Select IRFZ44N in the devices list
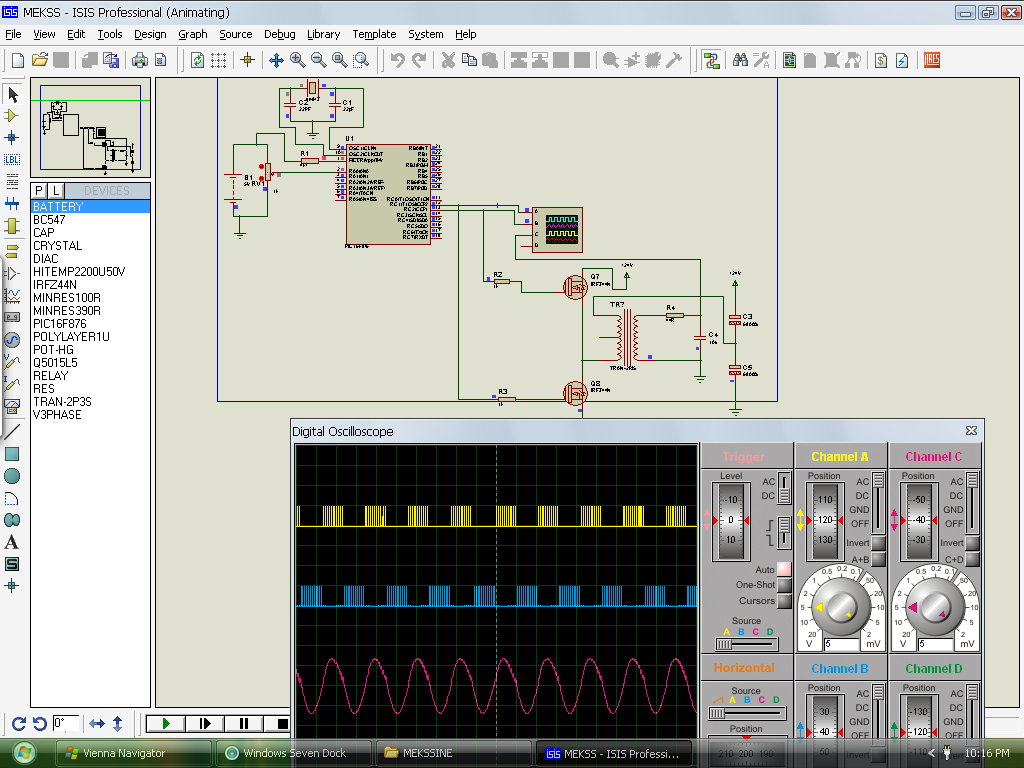 (55, 285)
